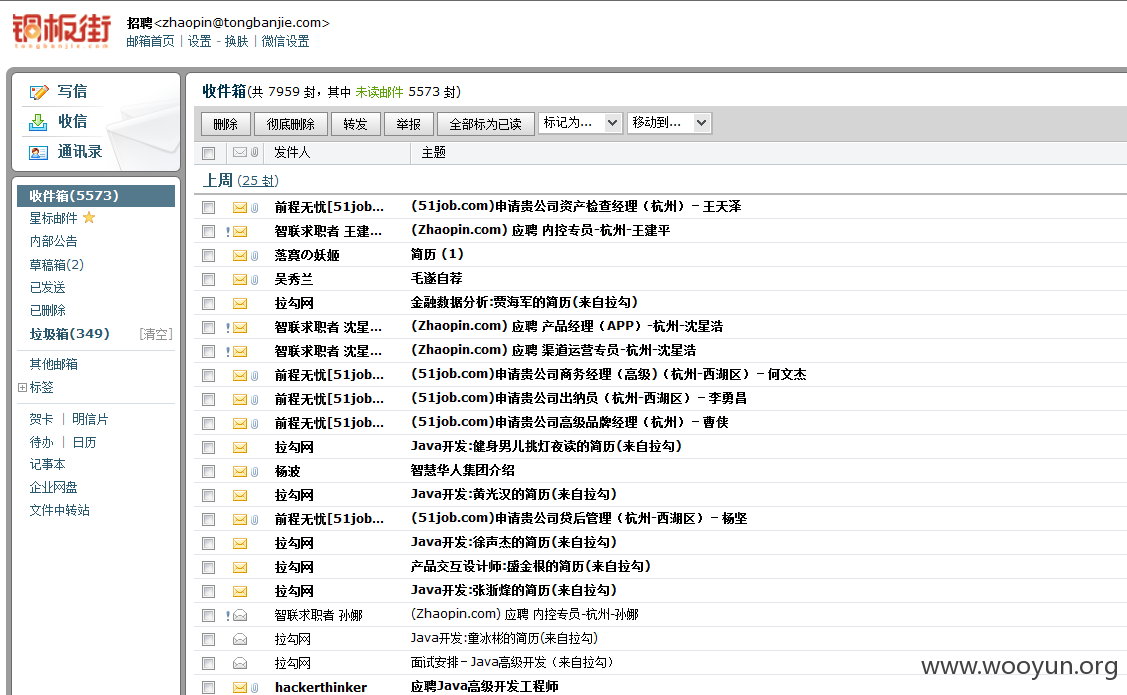Click envelope icon in the column header

coord(240,152)
